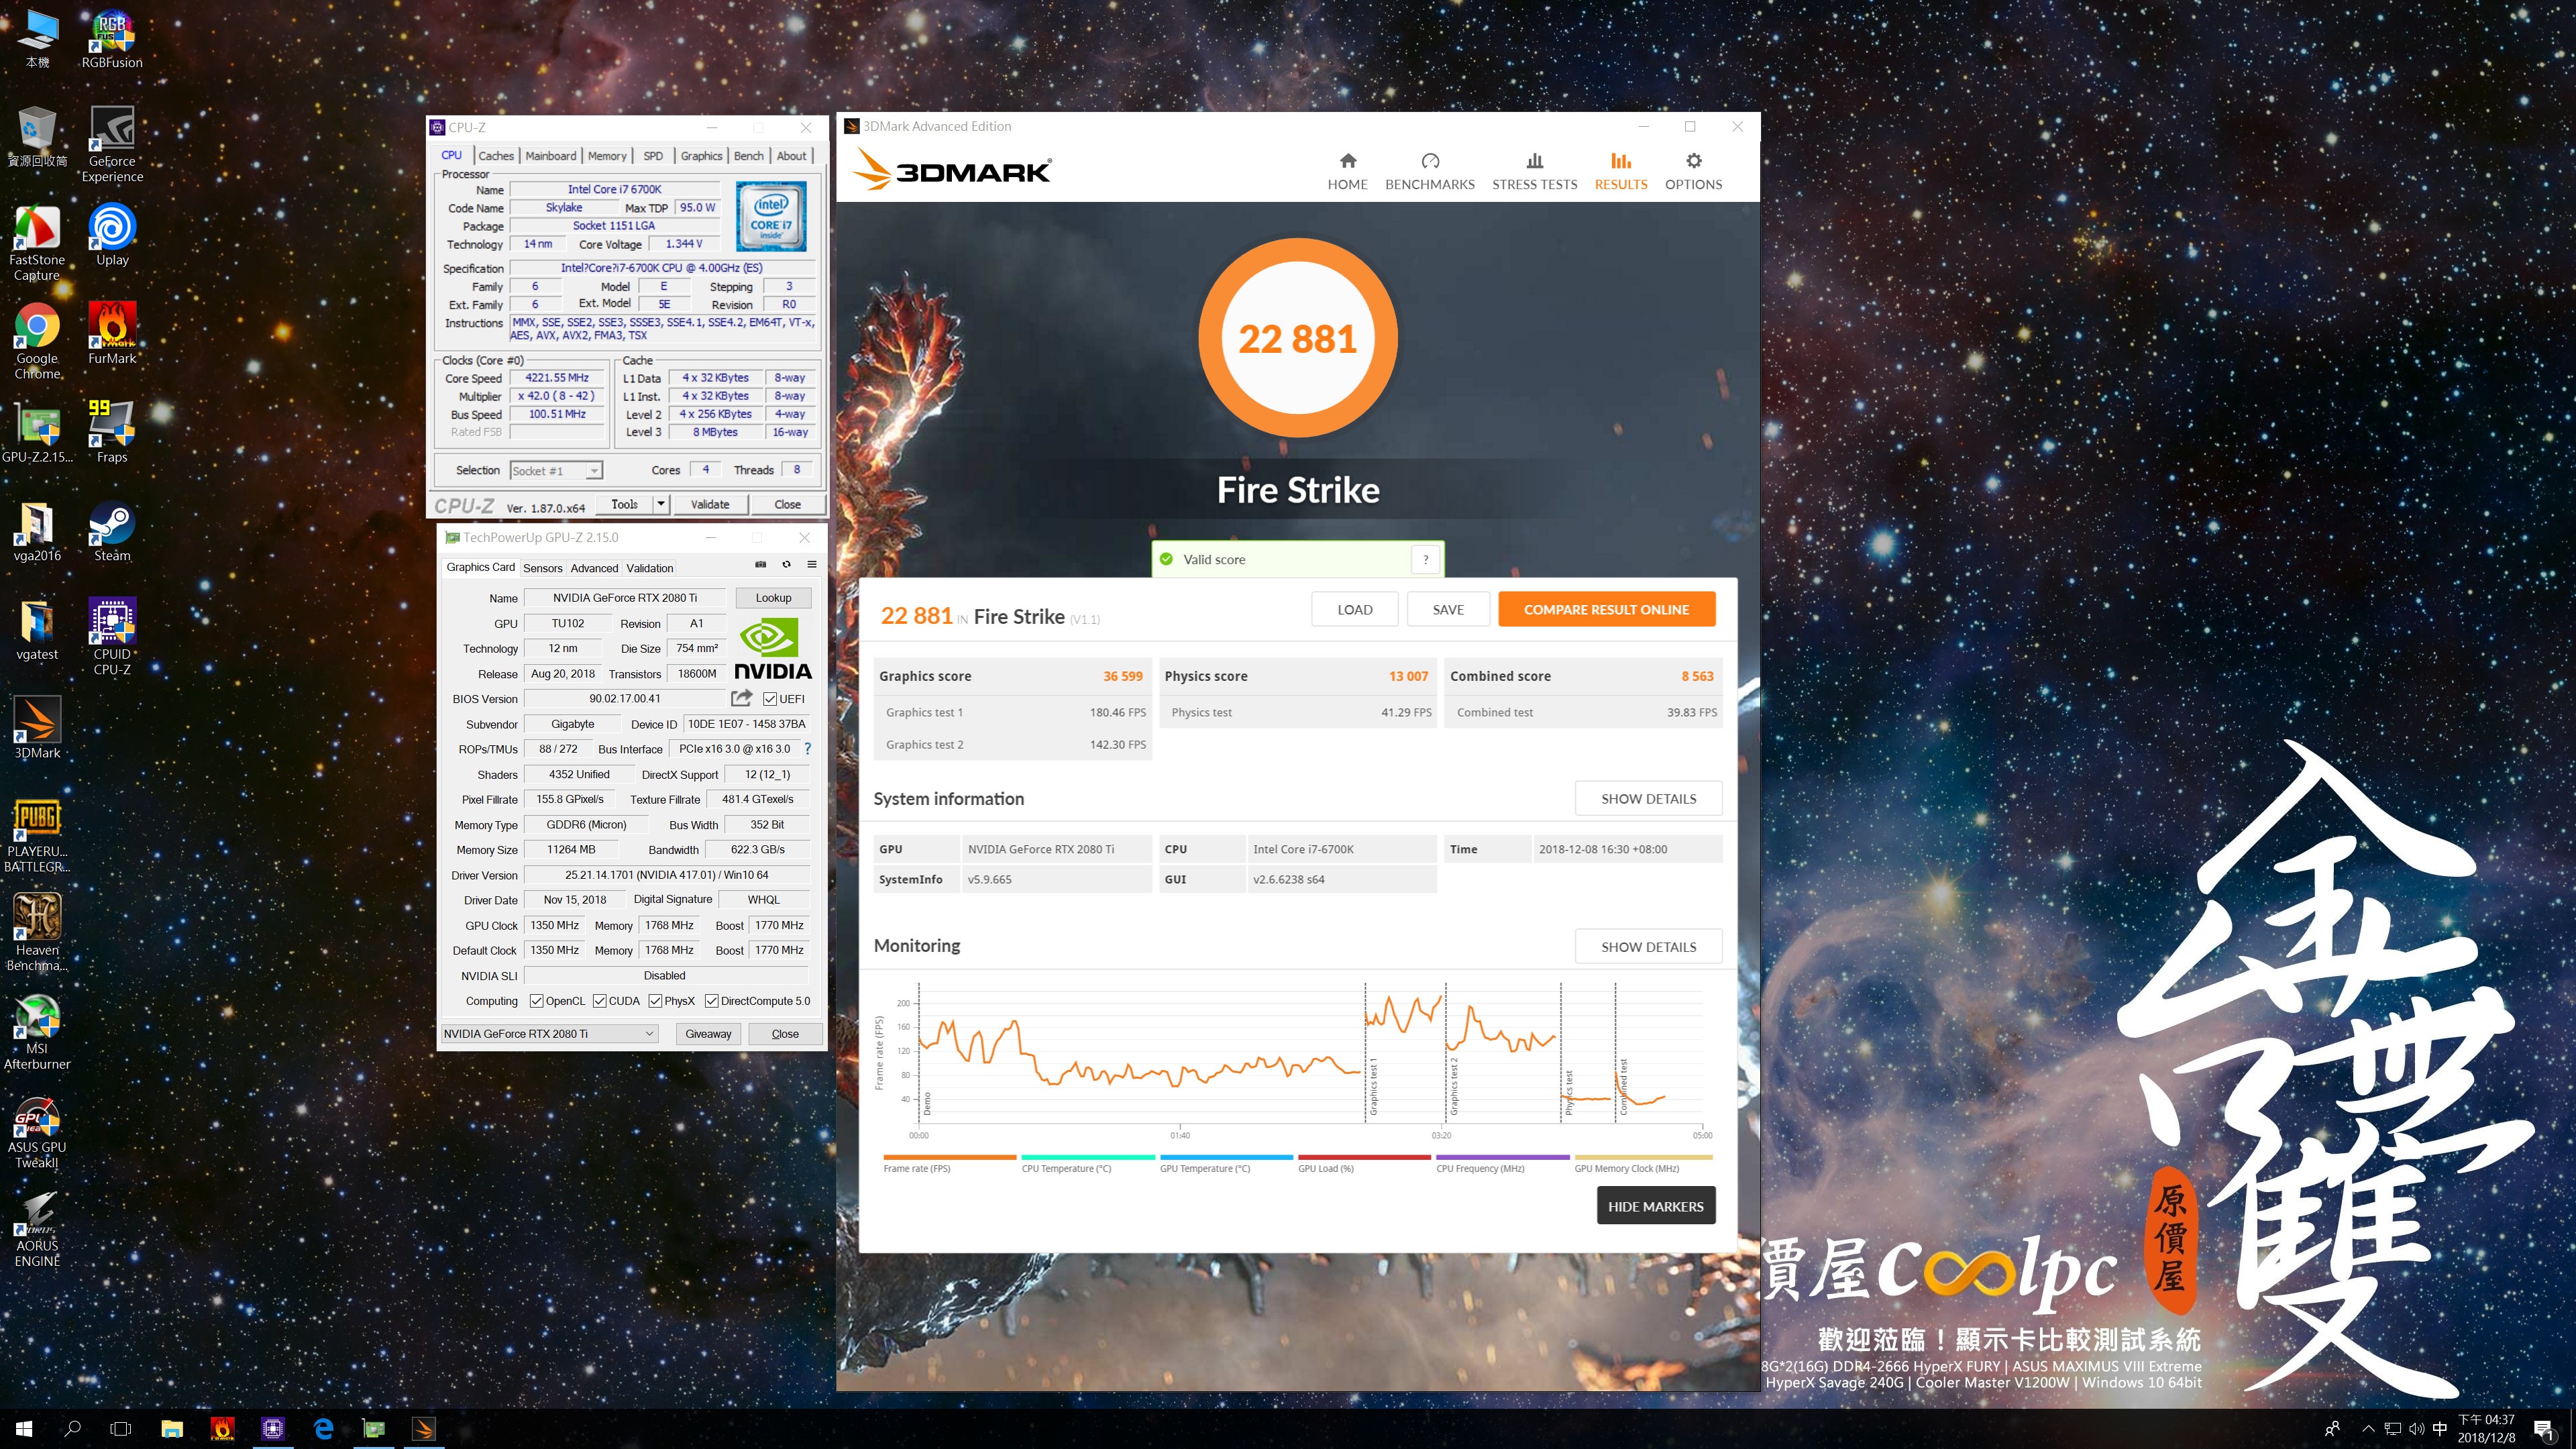Toggle the UEFI checkbox in GPU-Z
The height and width of the screenshot is (1449, 2576).
770,699
